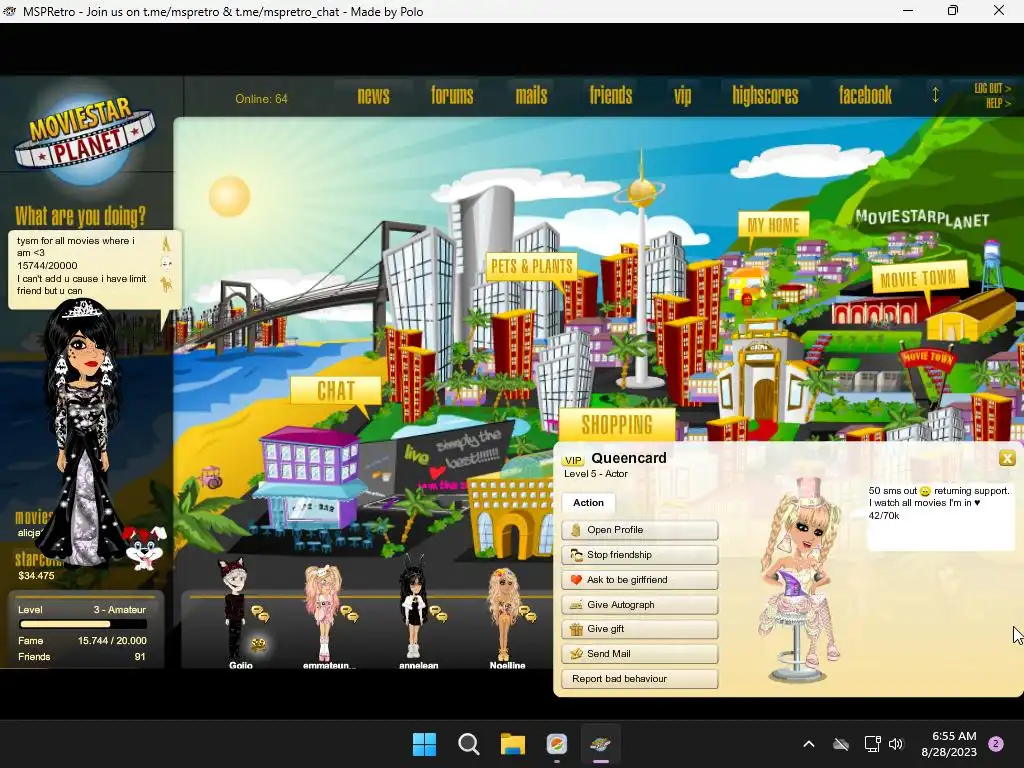Image resolution: width=1024 pixels, height=768 pixels.
Task: Click chat bubbles icon beside emmateun
Action: 349,614
